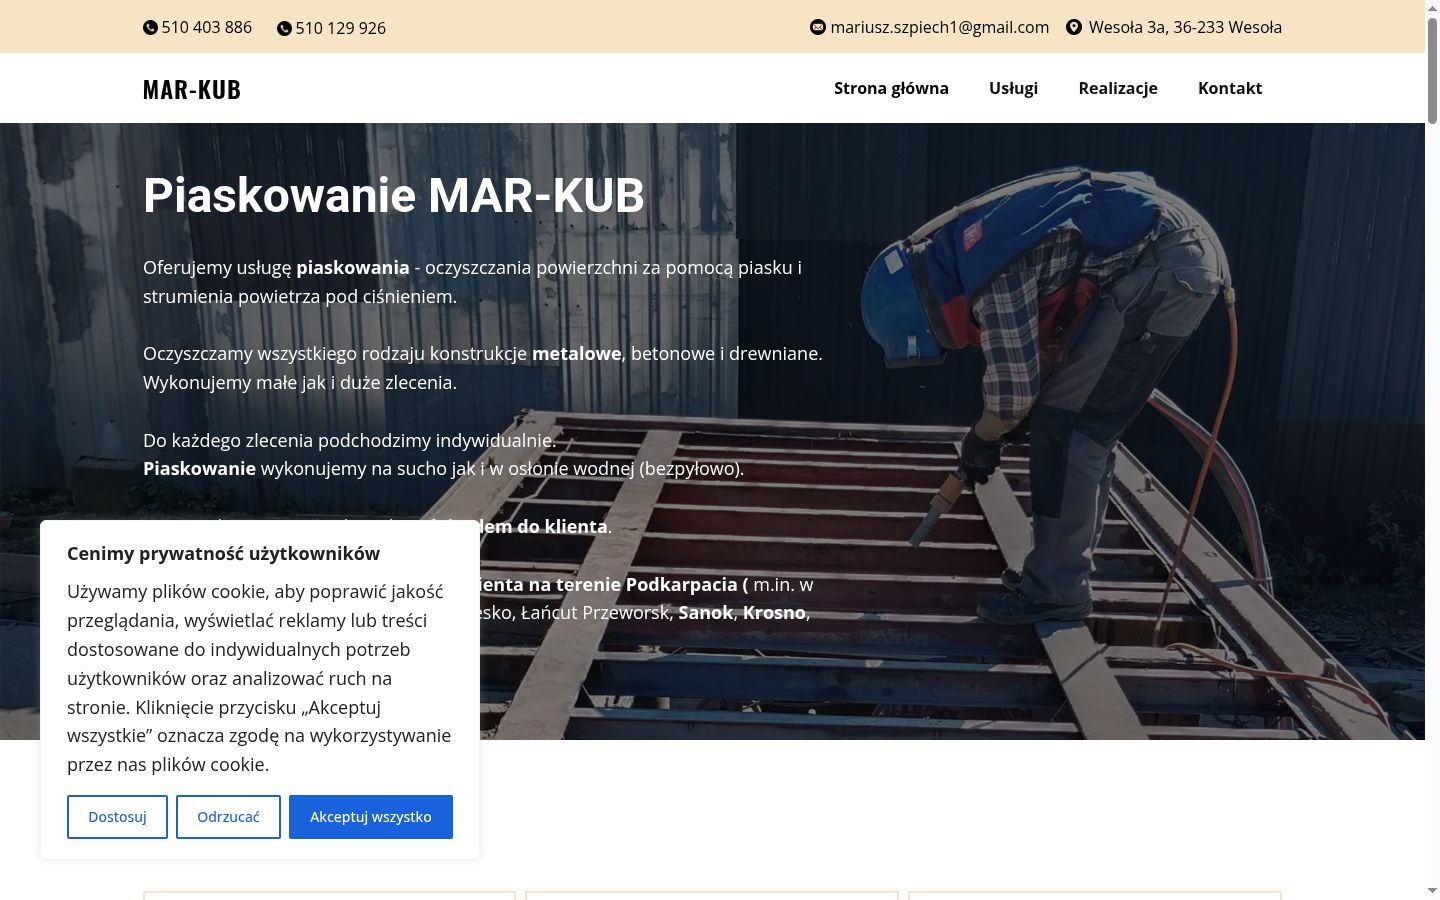
Task: Click the scrollbar down arrow
Action: [x=1432, y=890]
